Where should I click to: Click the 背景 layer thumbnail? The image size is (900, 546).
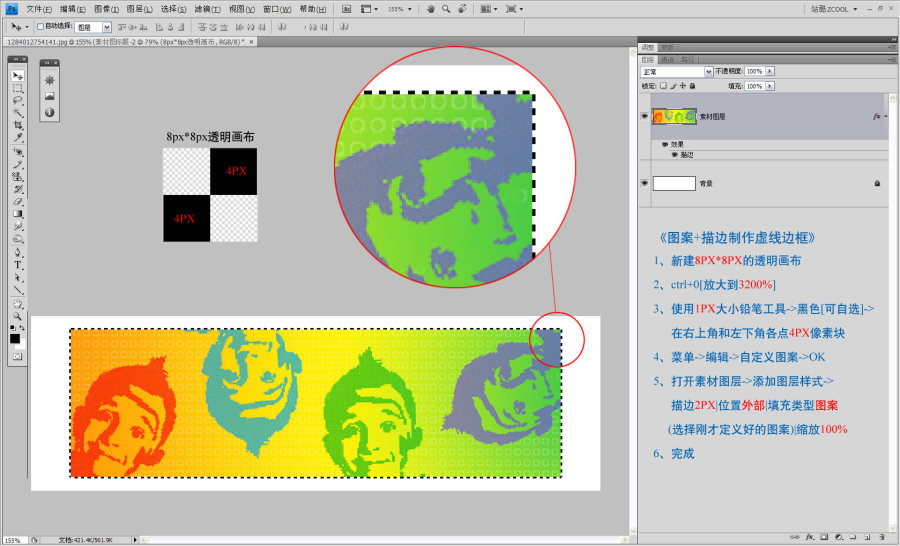point(674,183)
